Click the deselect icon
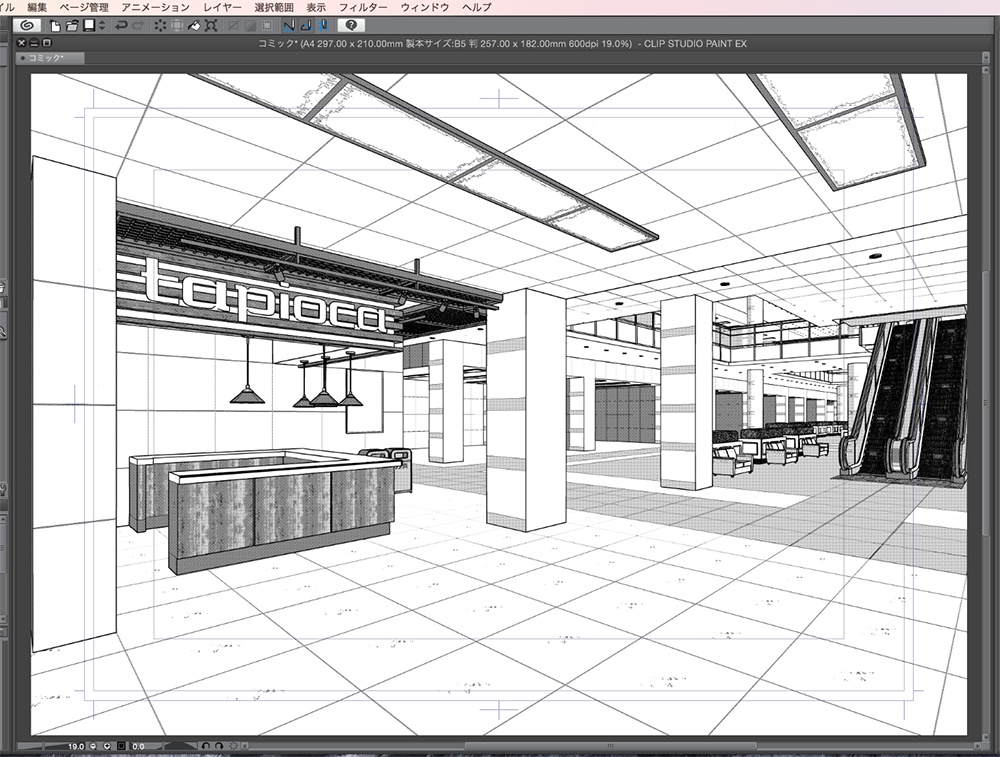Image resolution: width=1000 pixels, height=757 pixels. (234, 26)
